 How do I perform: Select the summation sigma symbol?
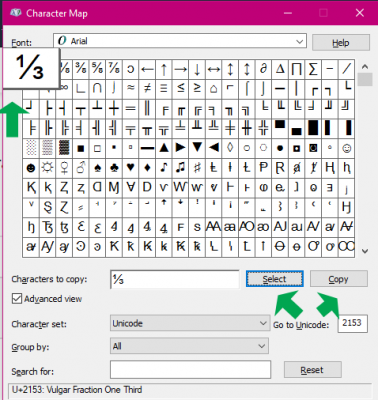click(313, 69)
